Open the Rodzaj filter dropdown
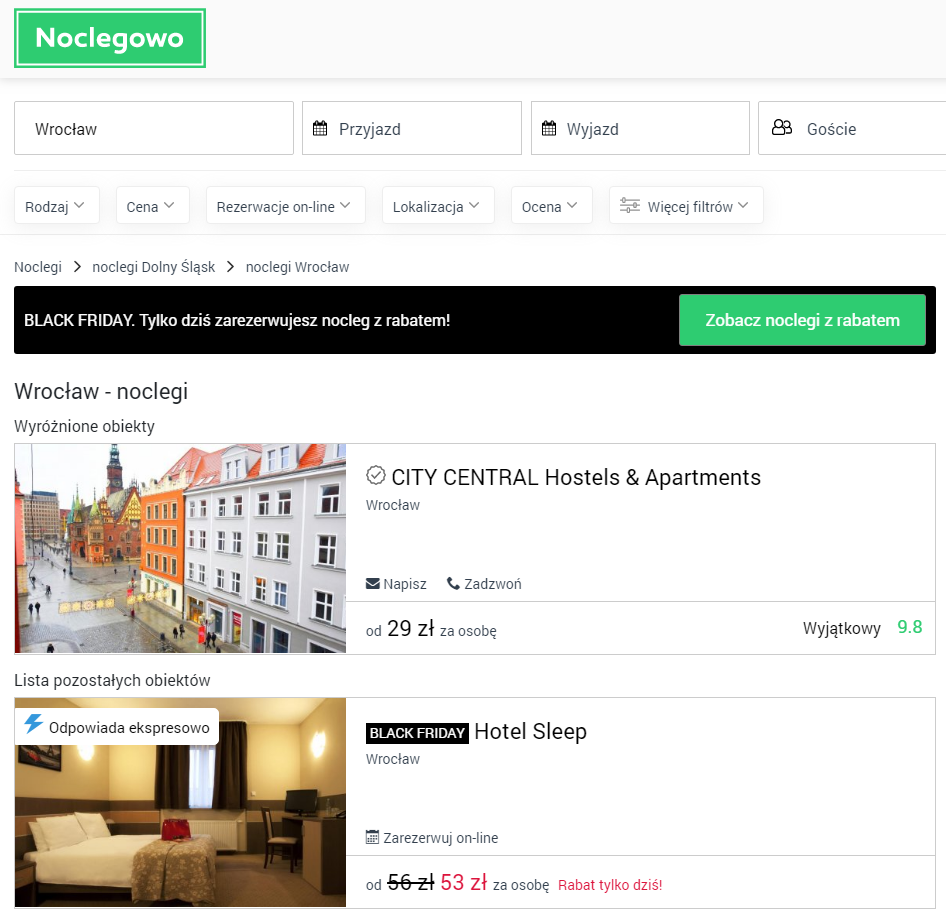The image size is (946, 921). [57, 206]
